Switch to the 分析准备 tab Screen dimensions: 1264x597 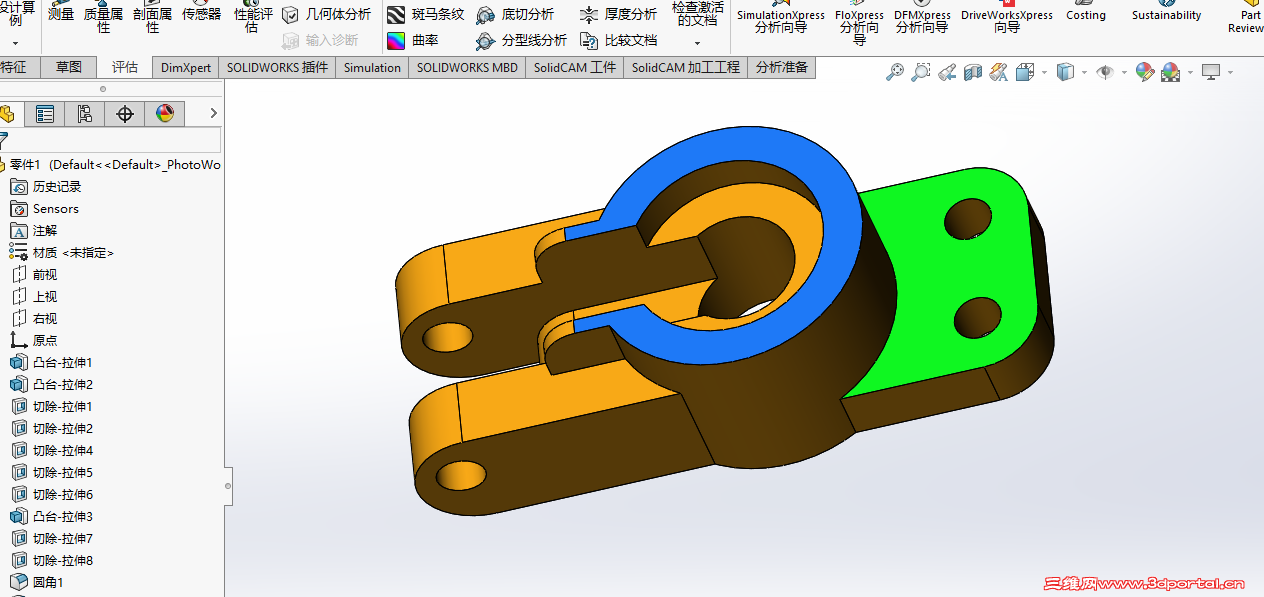coord(781,67)
